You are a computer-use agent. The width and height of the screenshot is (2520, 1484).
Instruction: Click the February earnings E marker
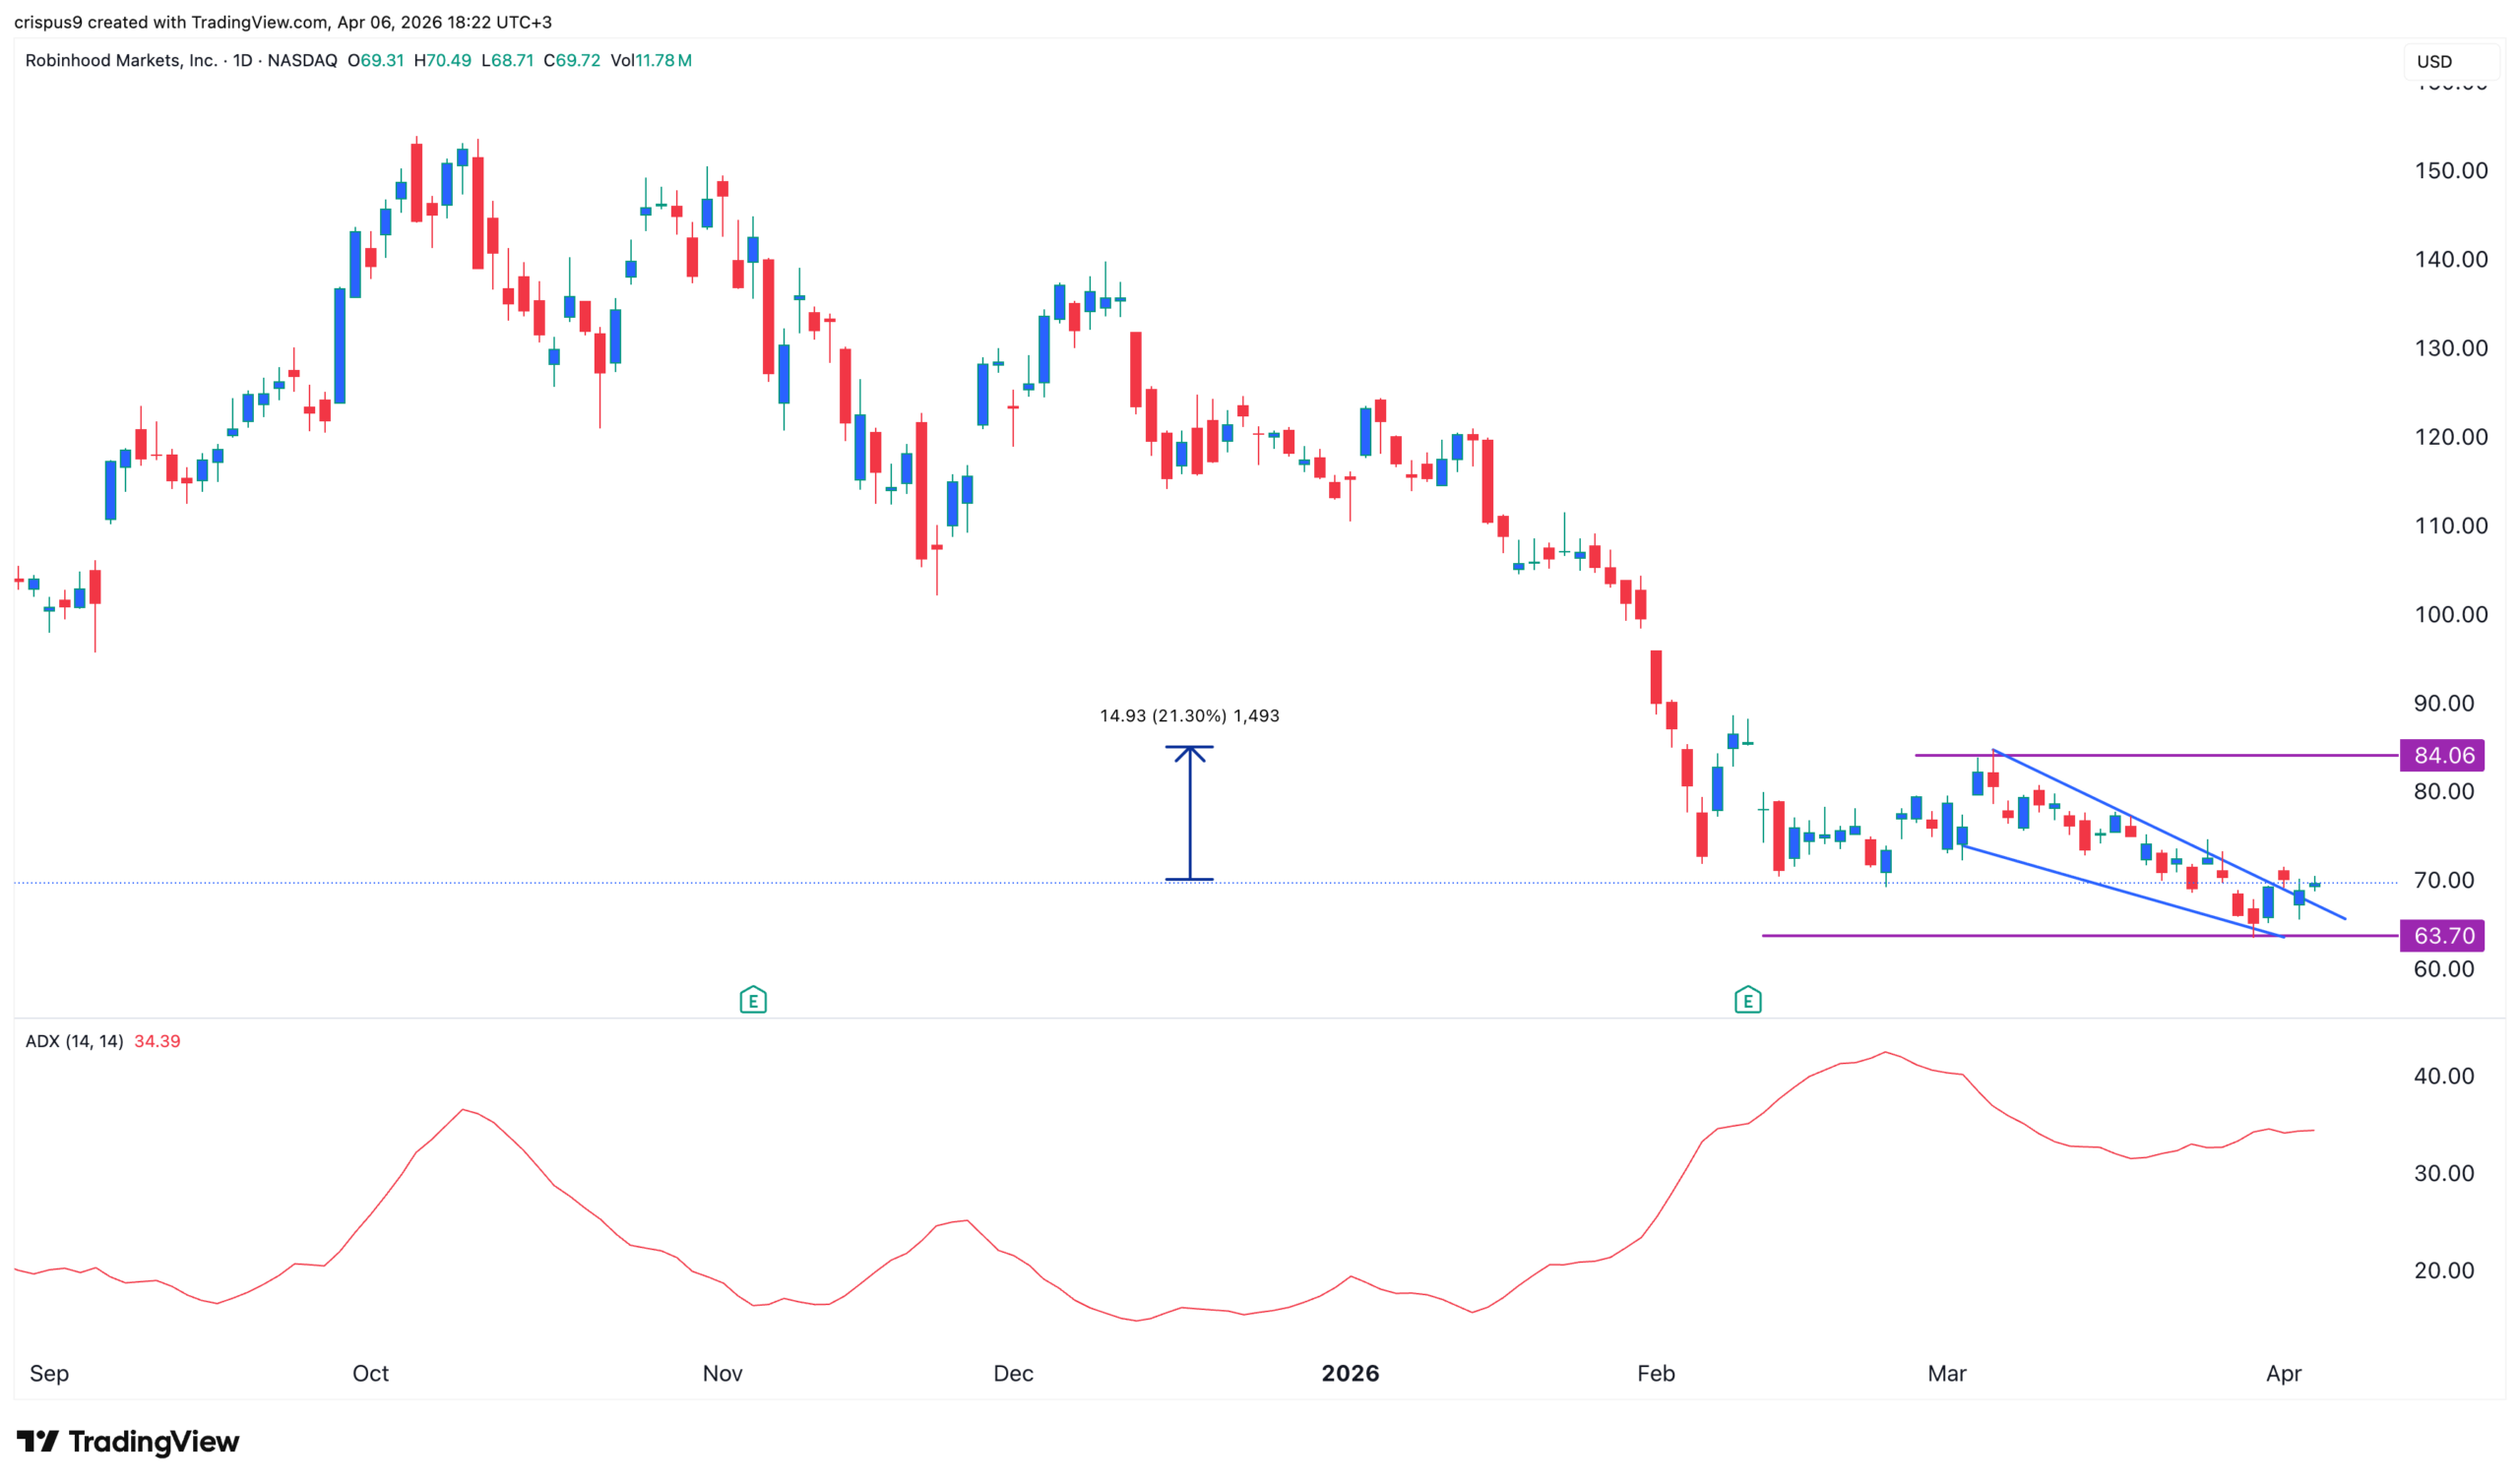[1747, 999]
